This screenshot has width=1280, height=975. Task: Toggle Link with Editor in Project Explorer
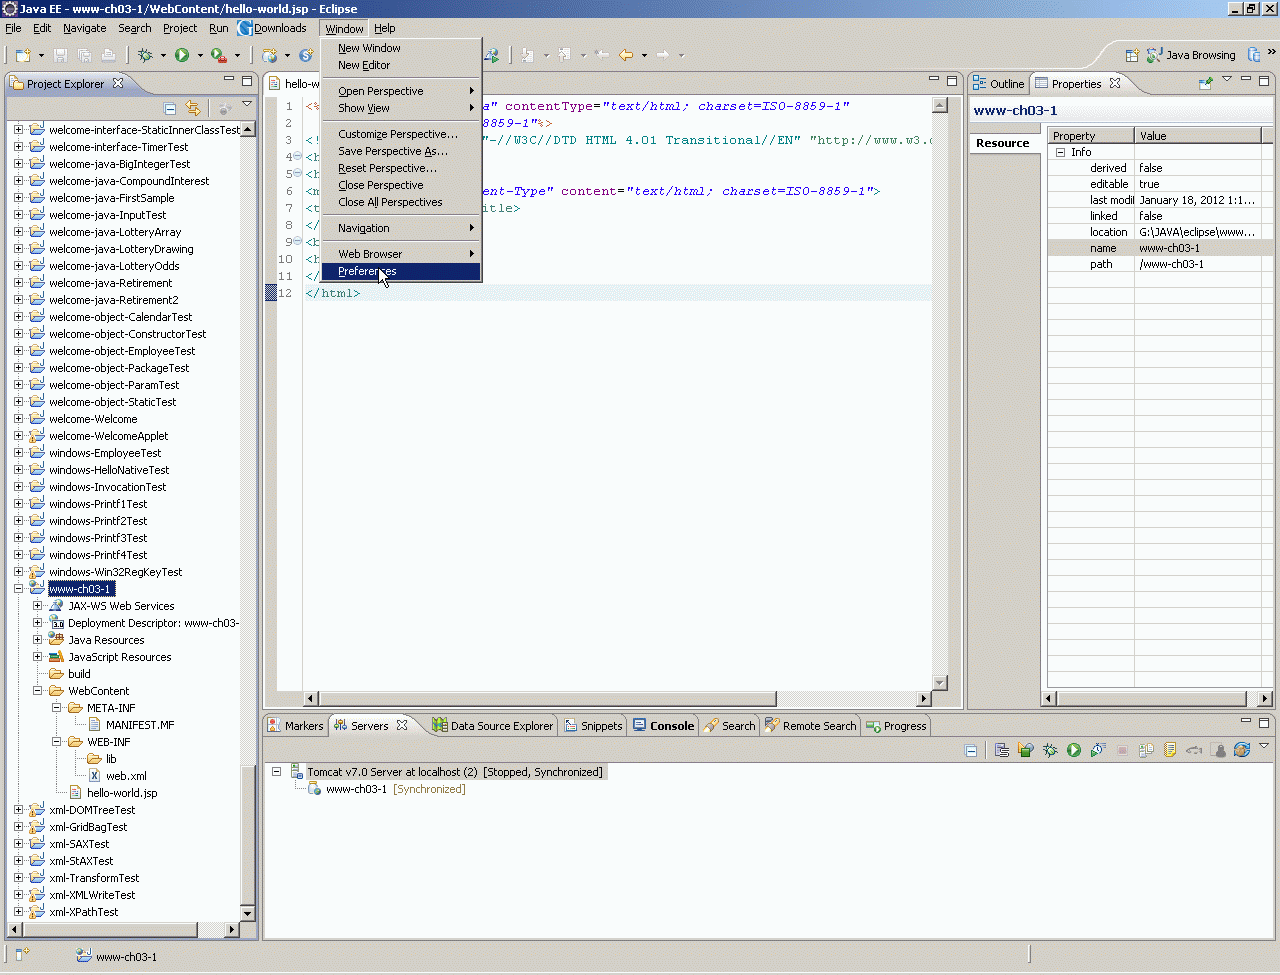pos(193,108)
